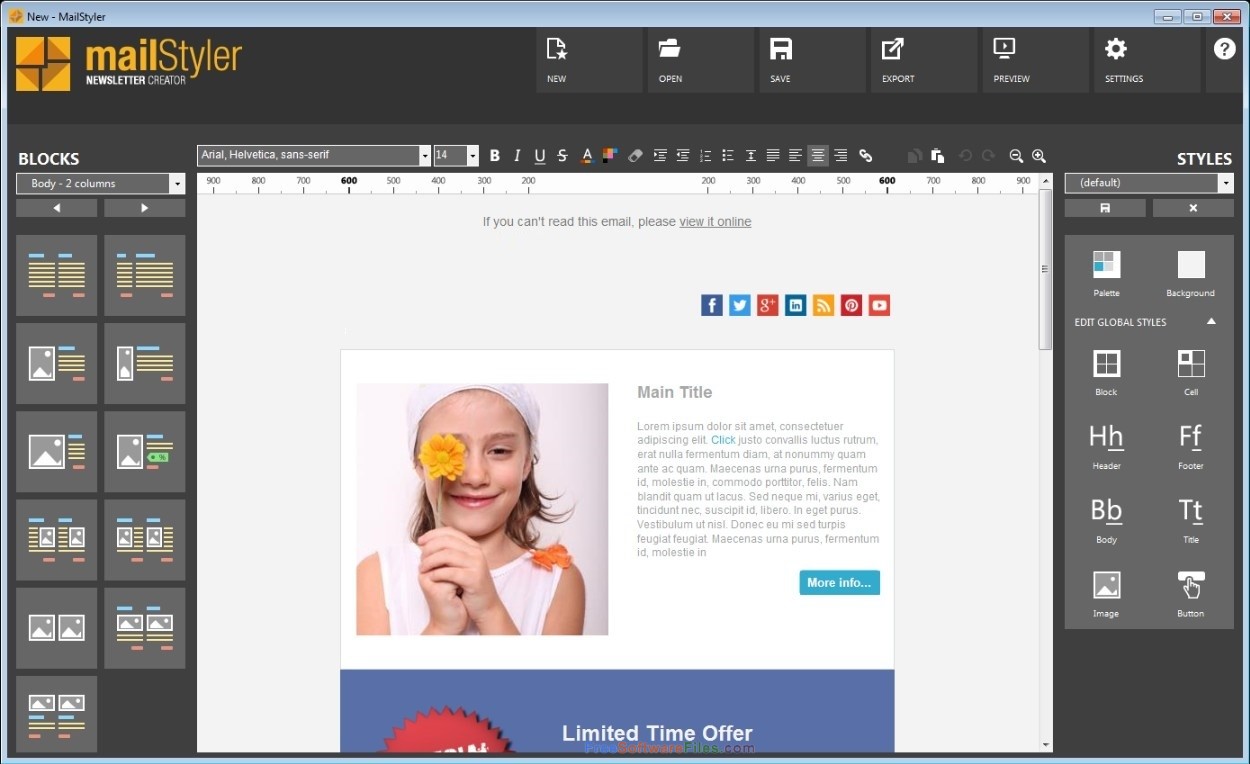Toggle underline text formatting

pyautogui.click(x=540, y=155)
